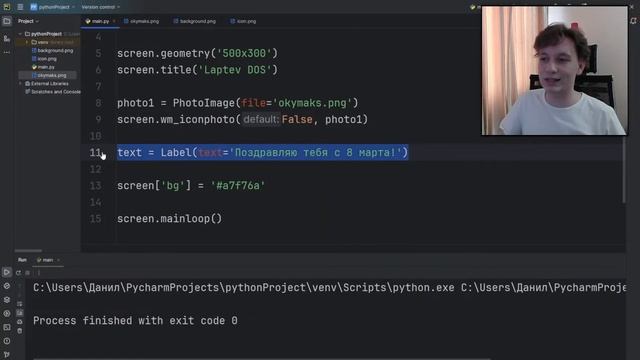Image resolution: width=640 pixels, height=360 pixels.
Task: Rerun 'main' with the rerun icon
Action: 18,273
